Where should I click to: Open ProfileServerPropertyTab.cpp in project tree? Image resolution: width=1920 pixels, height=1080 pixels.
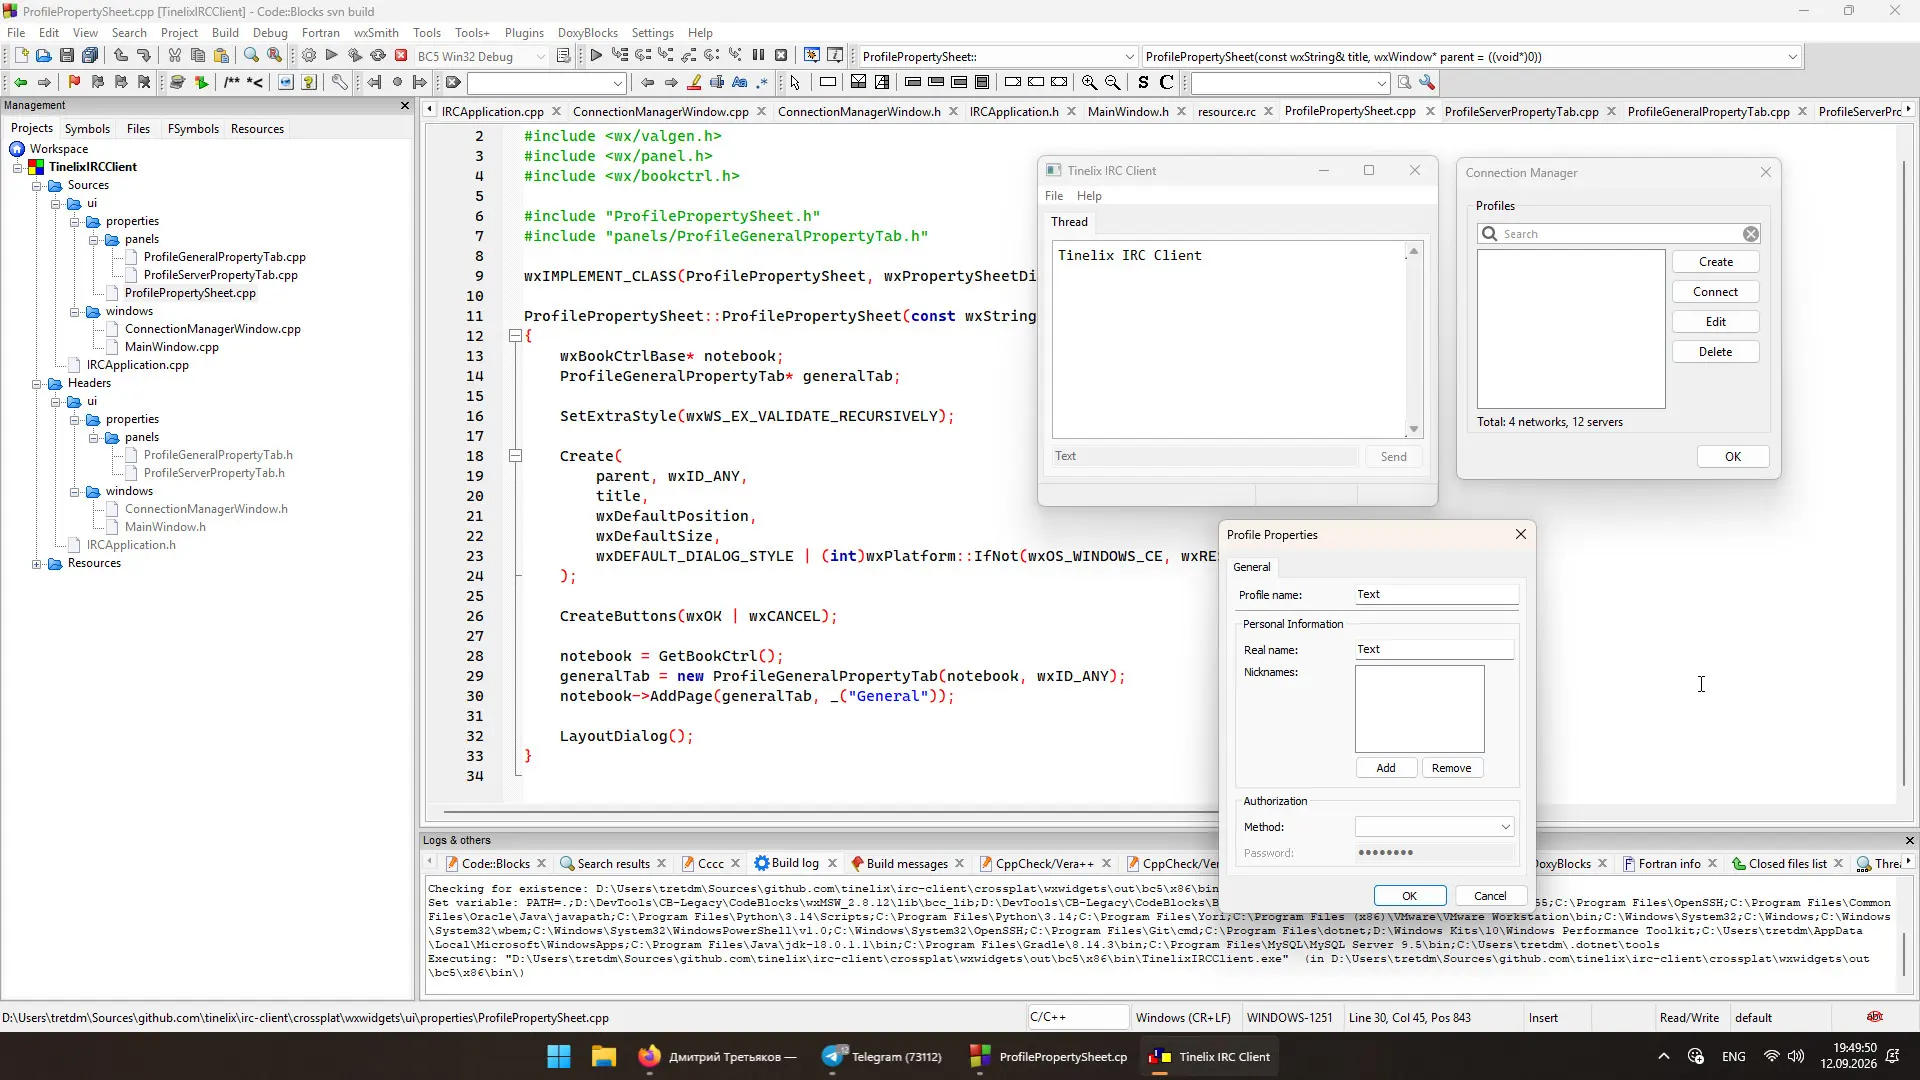pyautogui.click(x=220, y=275)
